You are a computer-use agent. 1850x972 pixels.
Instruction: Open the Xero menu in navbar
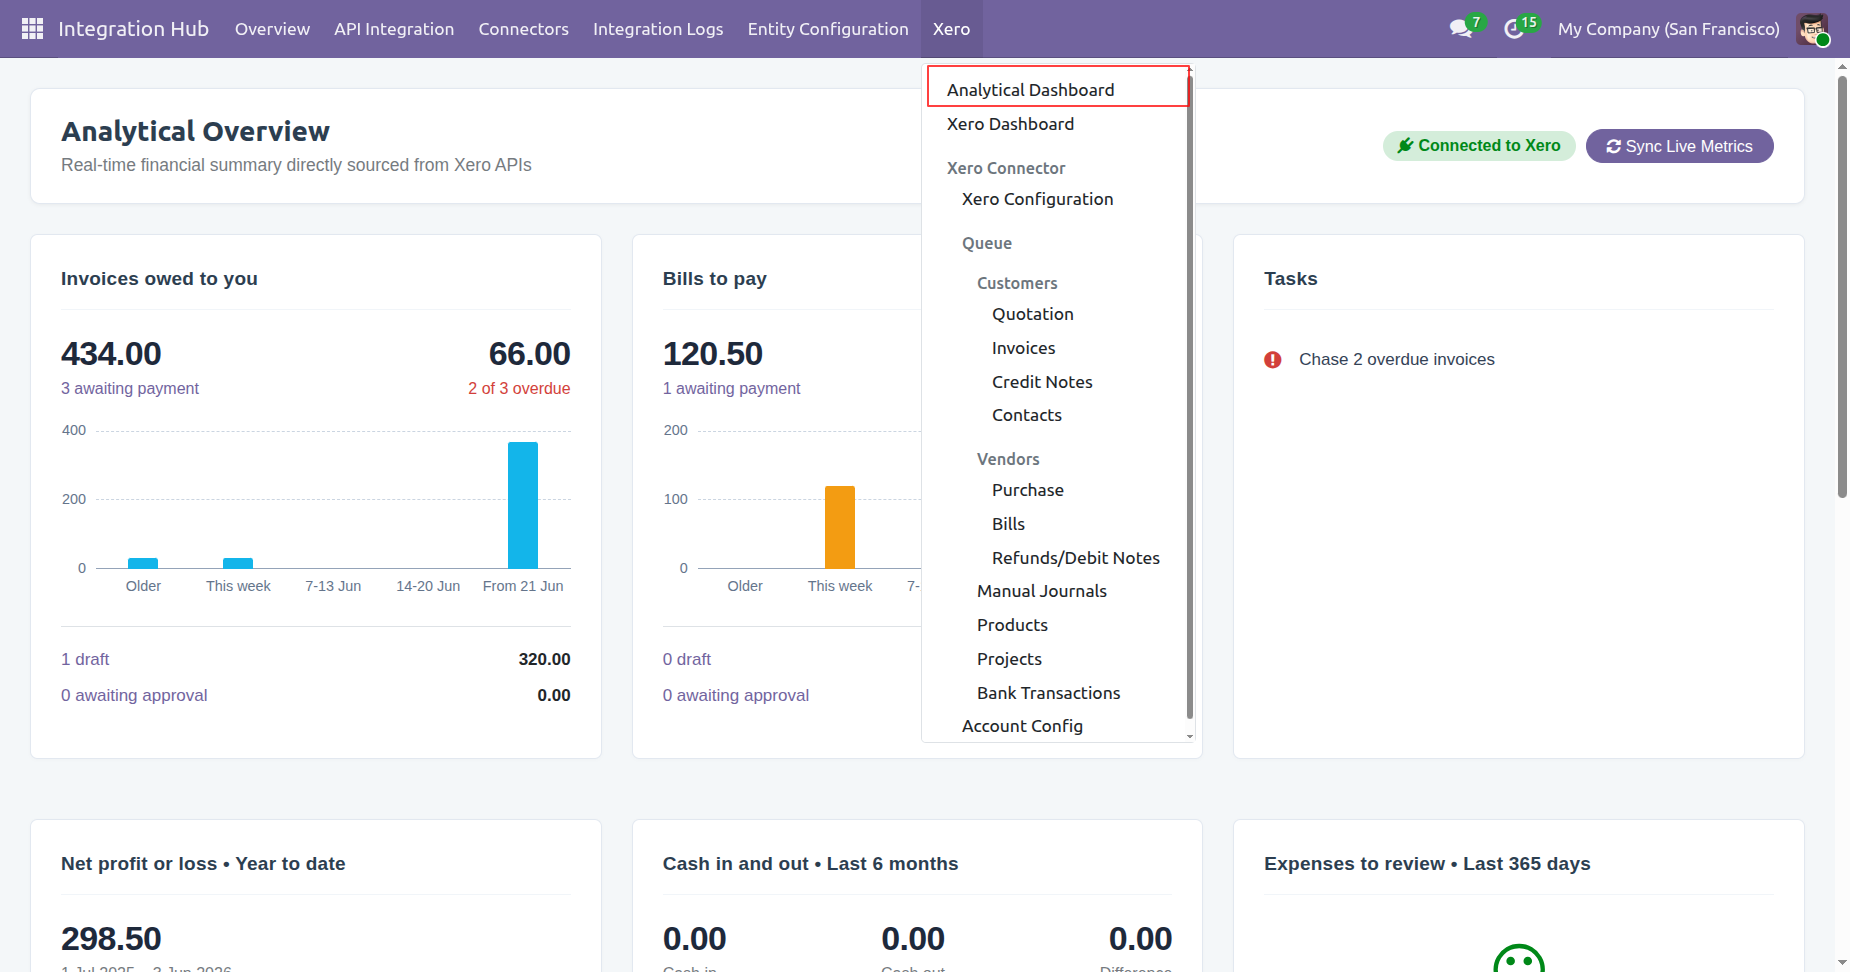[951, 29]
